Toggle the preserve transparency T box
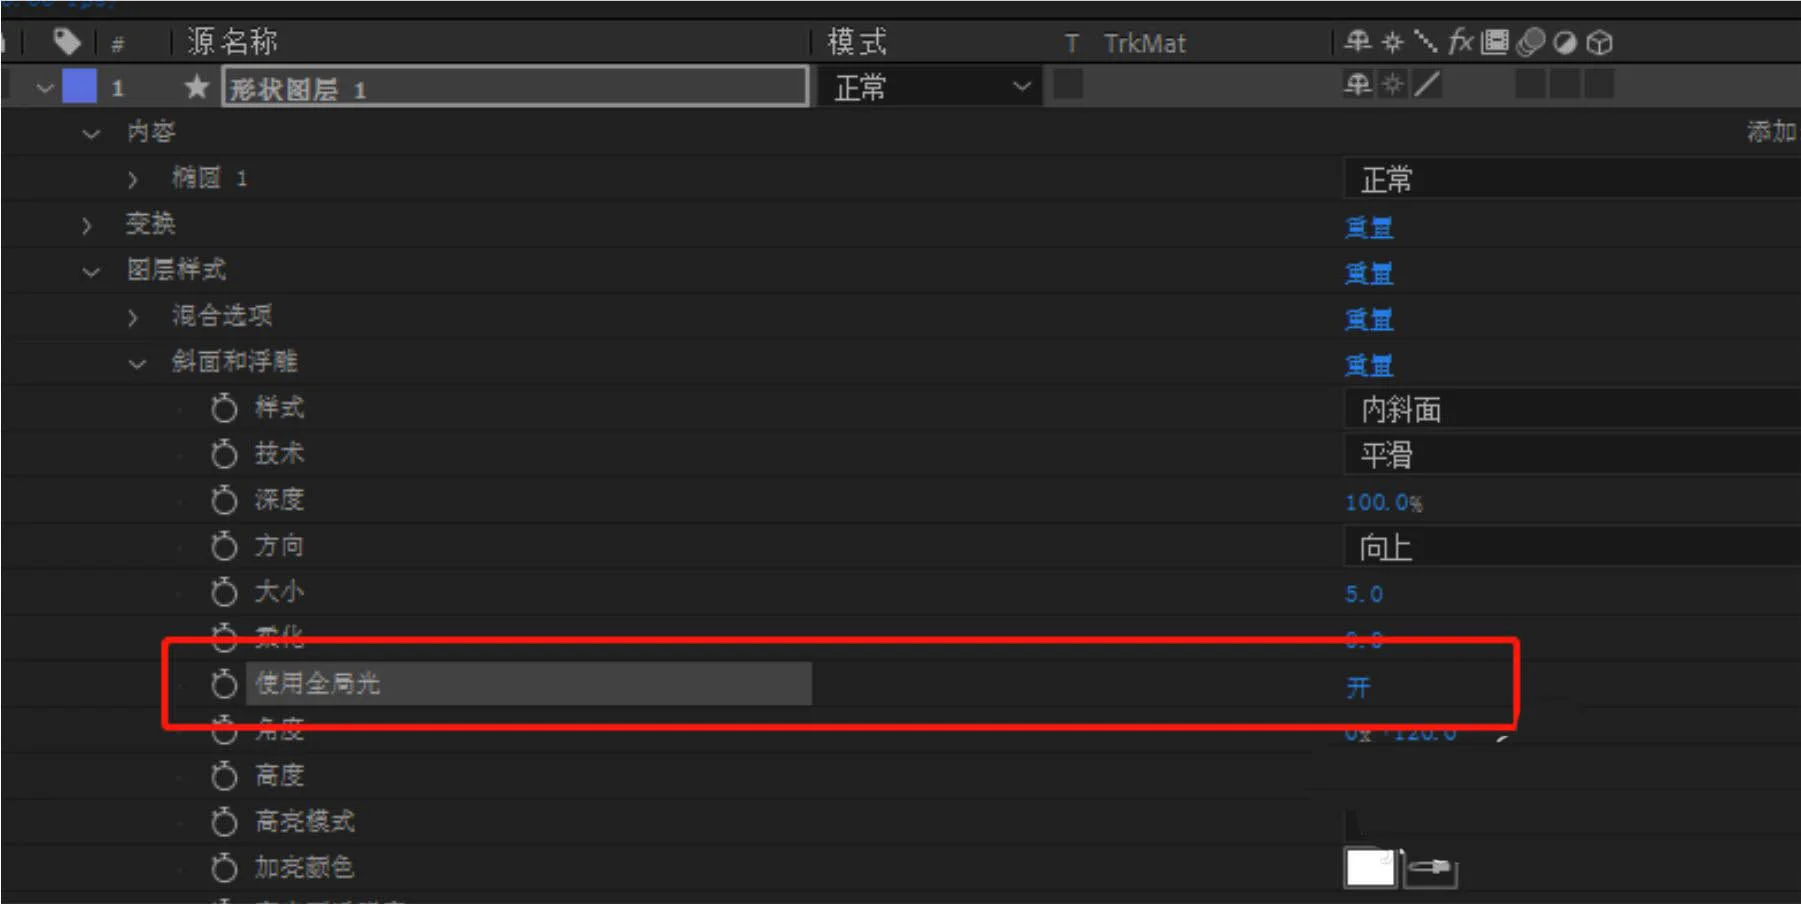 click(x=1068, y=85)
